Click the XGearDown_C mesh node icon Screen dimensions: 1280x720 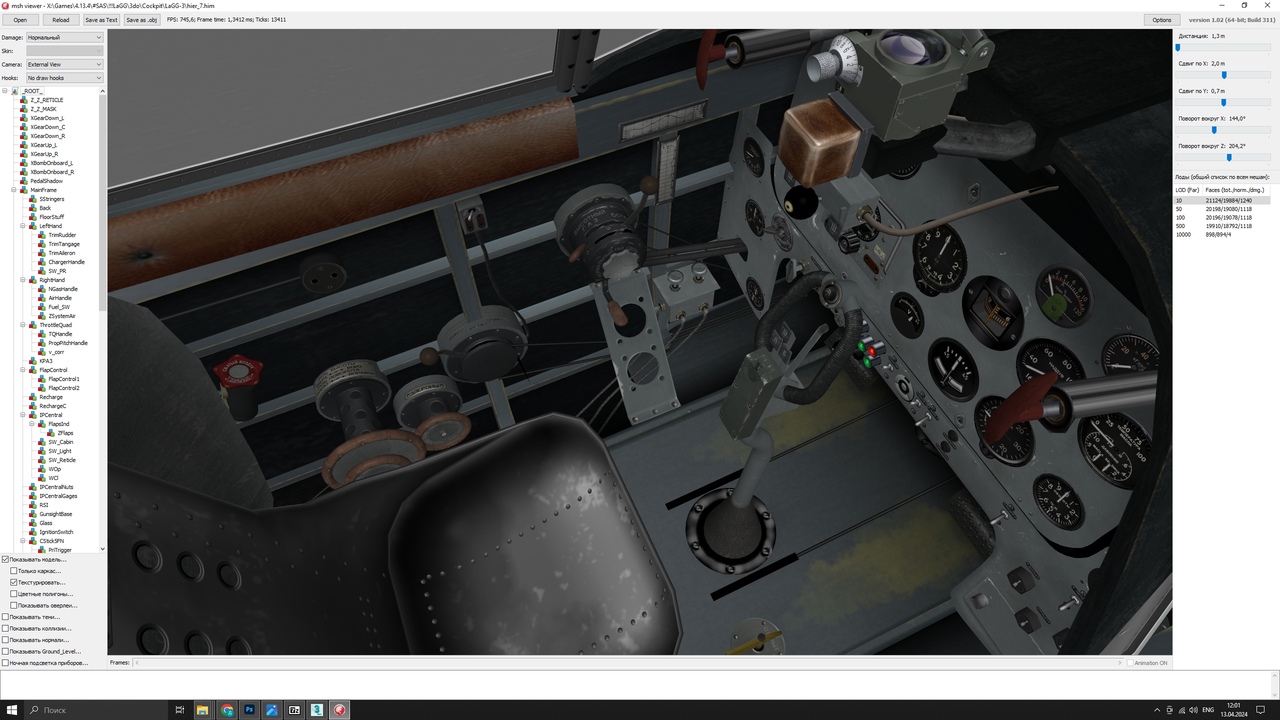coord(24,127)
